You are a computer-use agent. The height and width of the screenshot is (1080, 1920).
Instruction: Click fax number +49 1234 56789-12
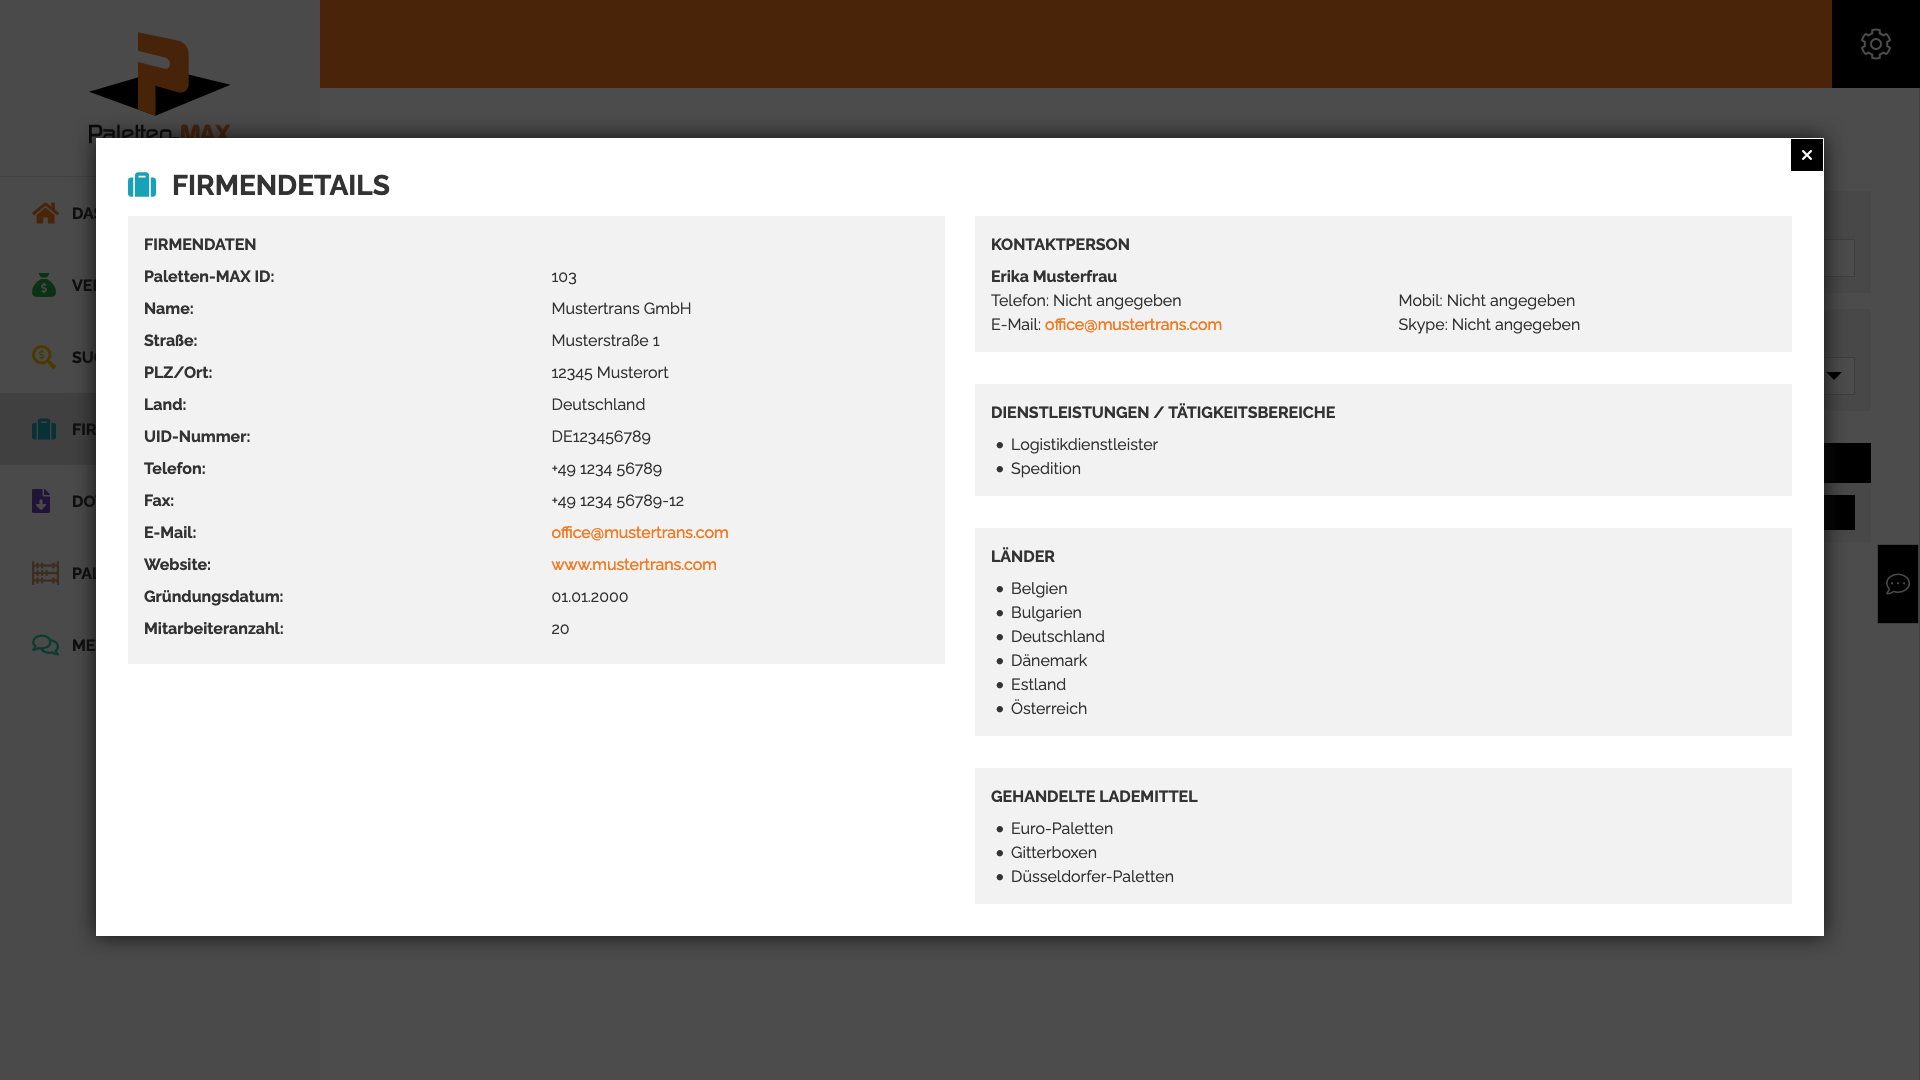pyautogui.click(x=617, y=501)
